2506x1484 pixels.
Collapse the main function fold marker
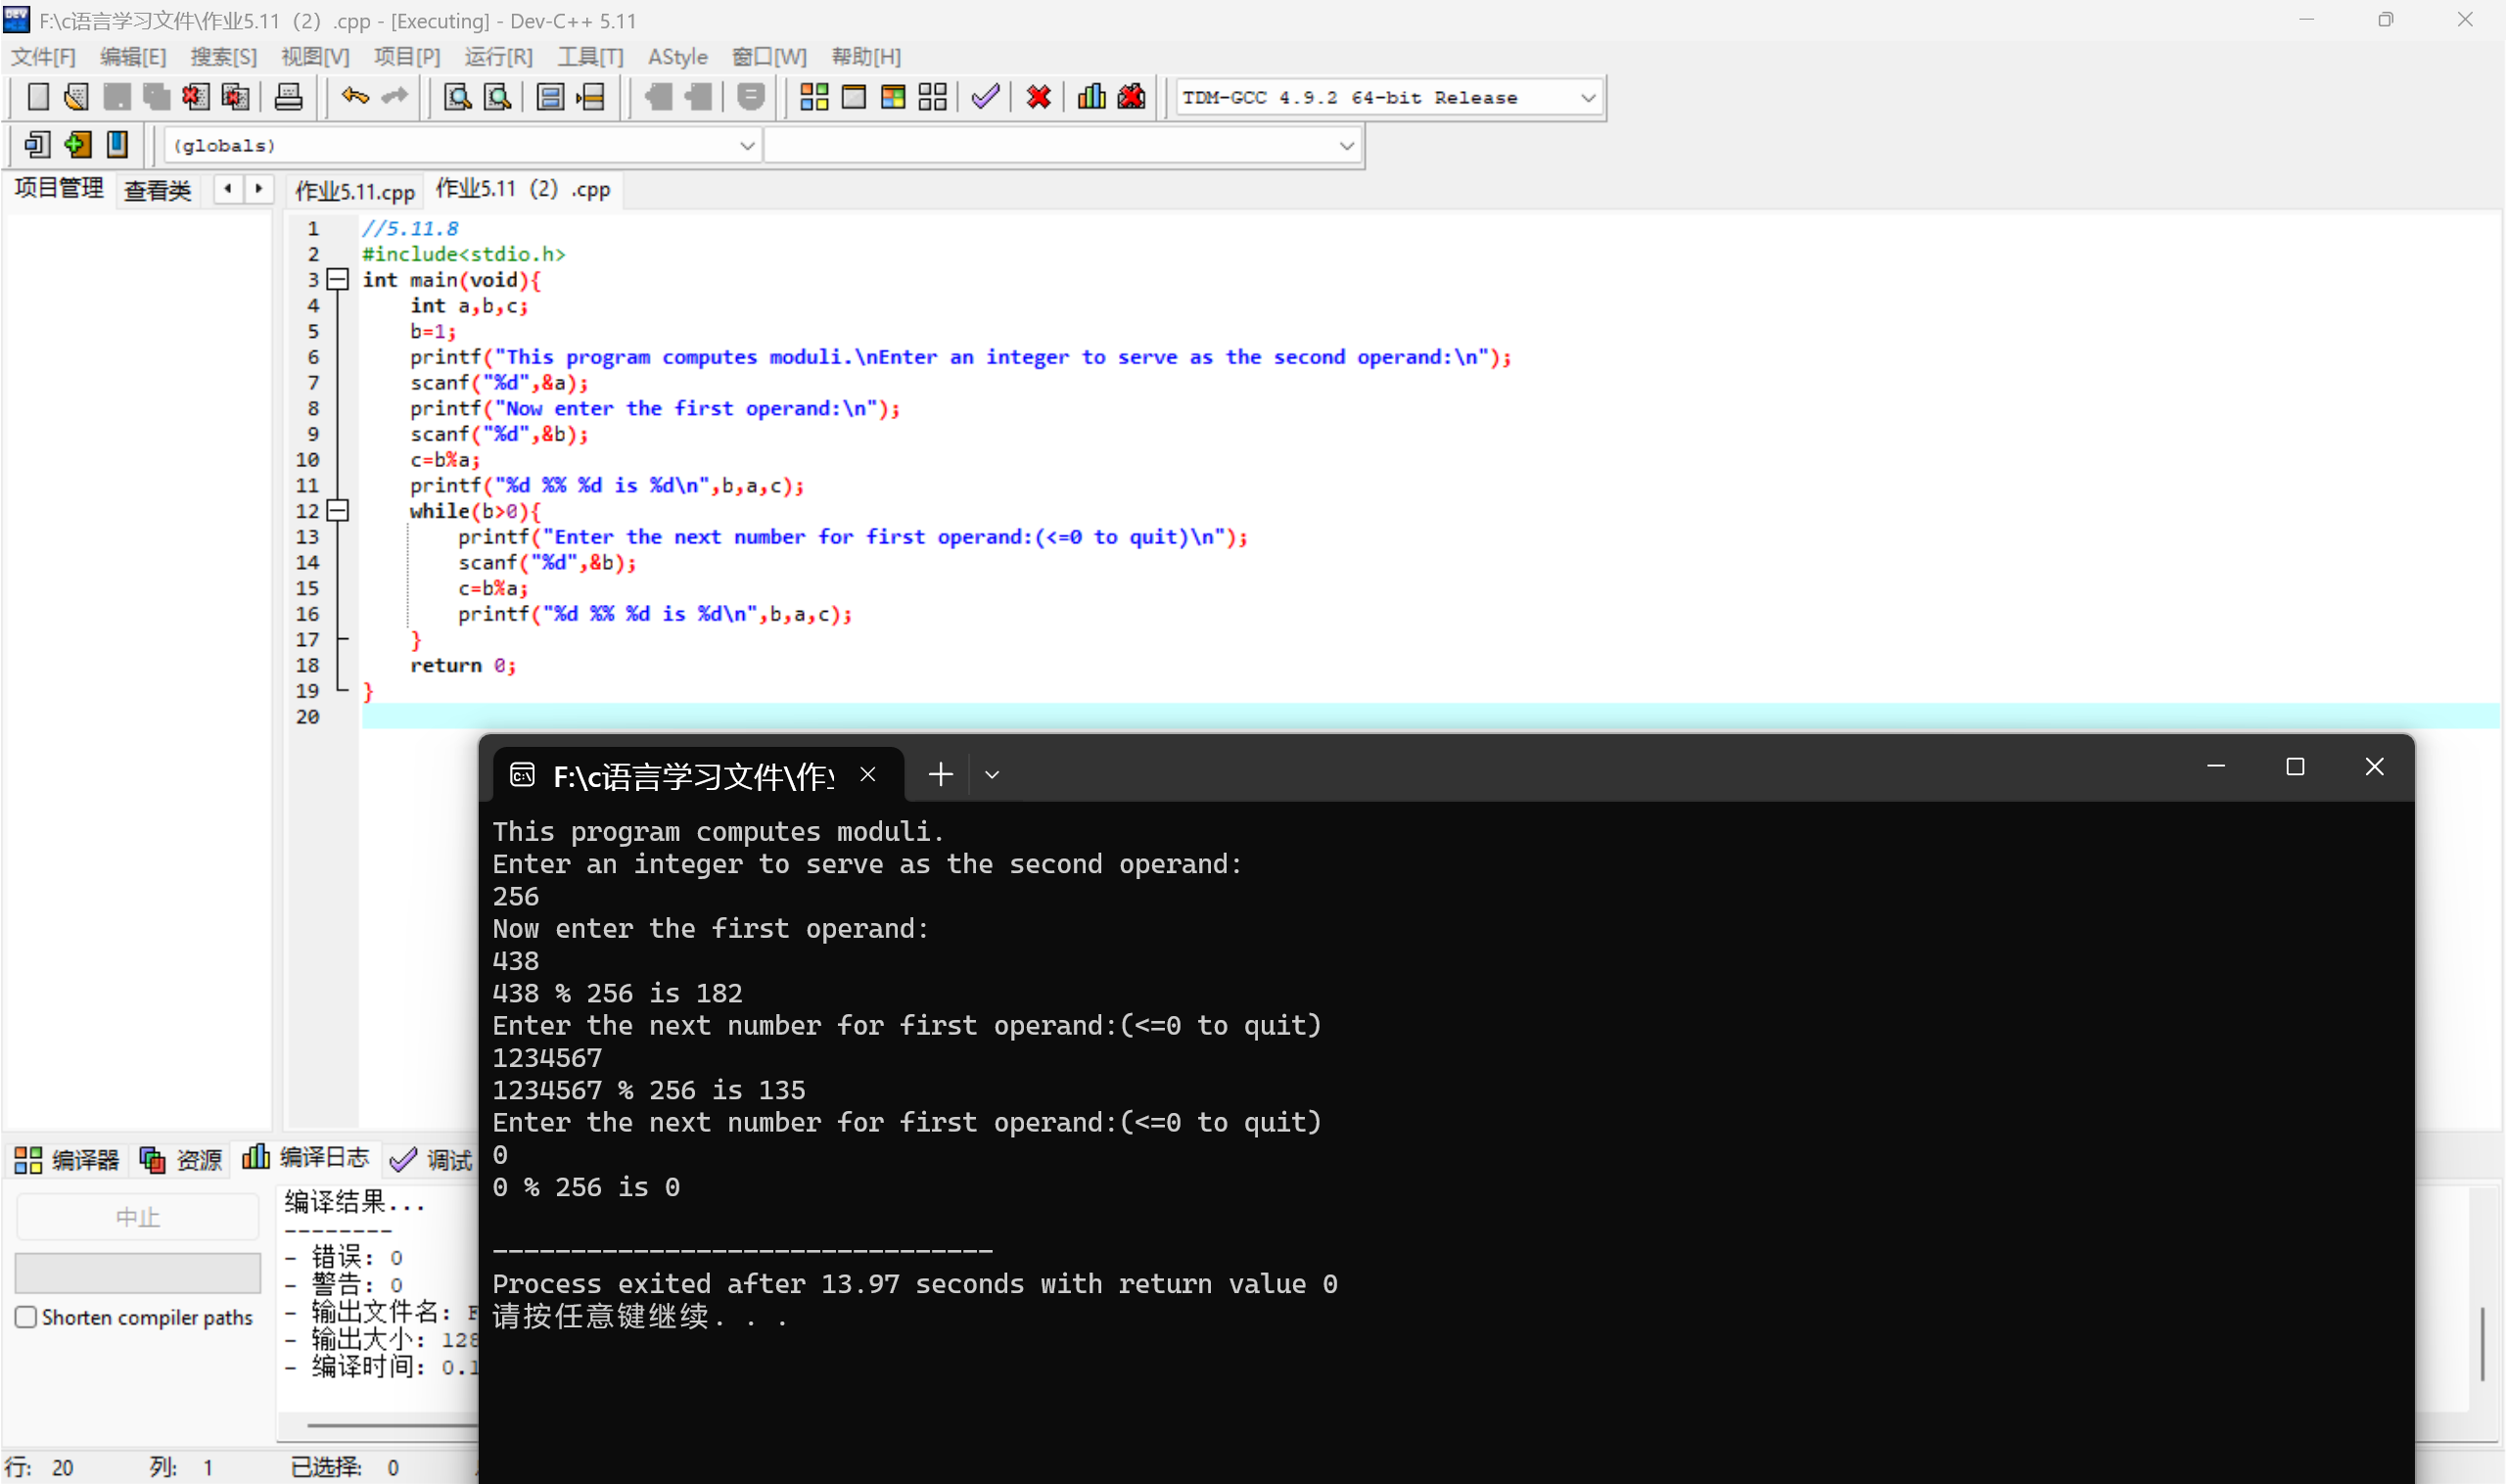tap(338, 280)
